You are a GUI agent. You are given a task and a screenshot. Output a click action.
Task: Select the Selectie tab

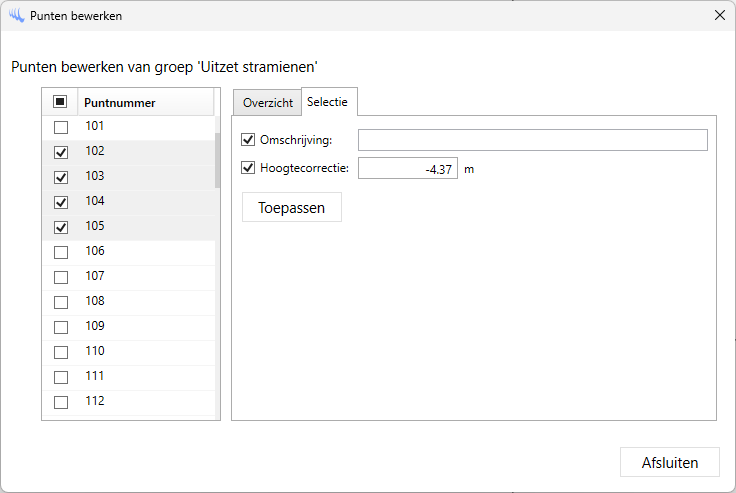[x=329, y=102]
